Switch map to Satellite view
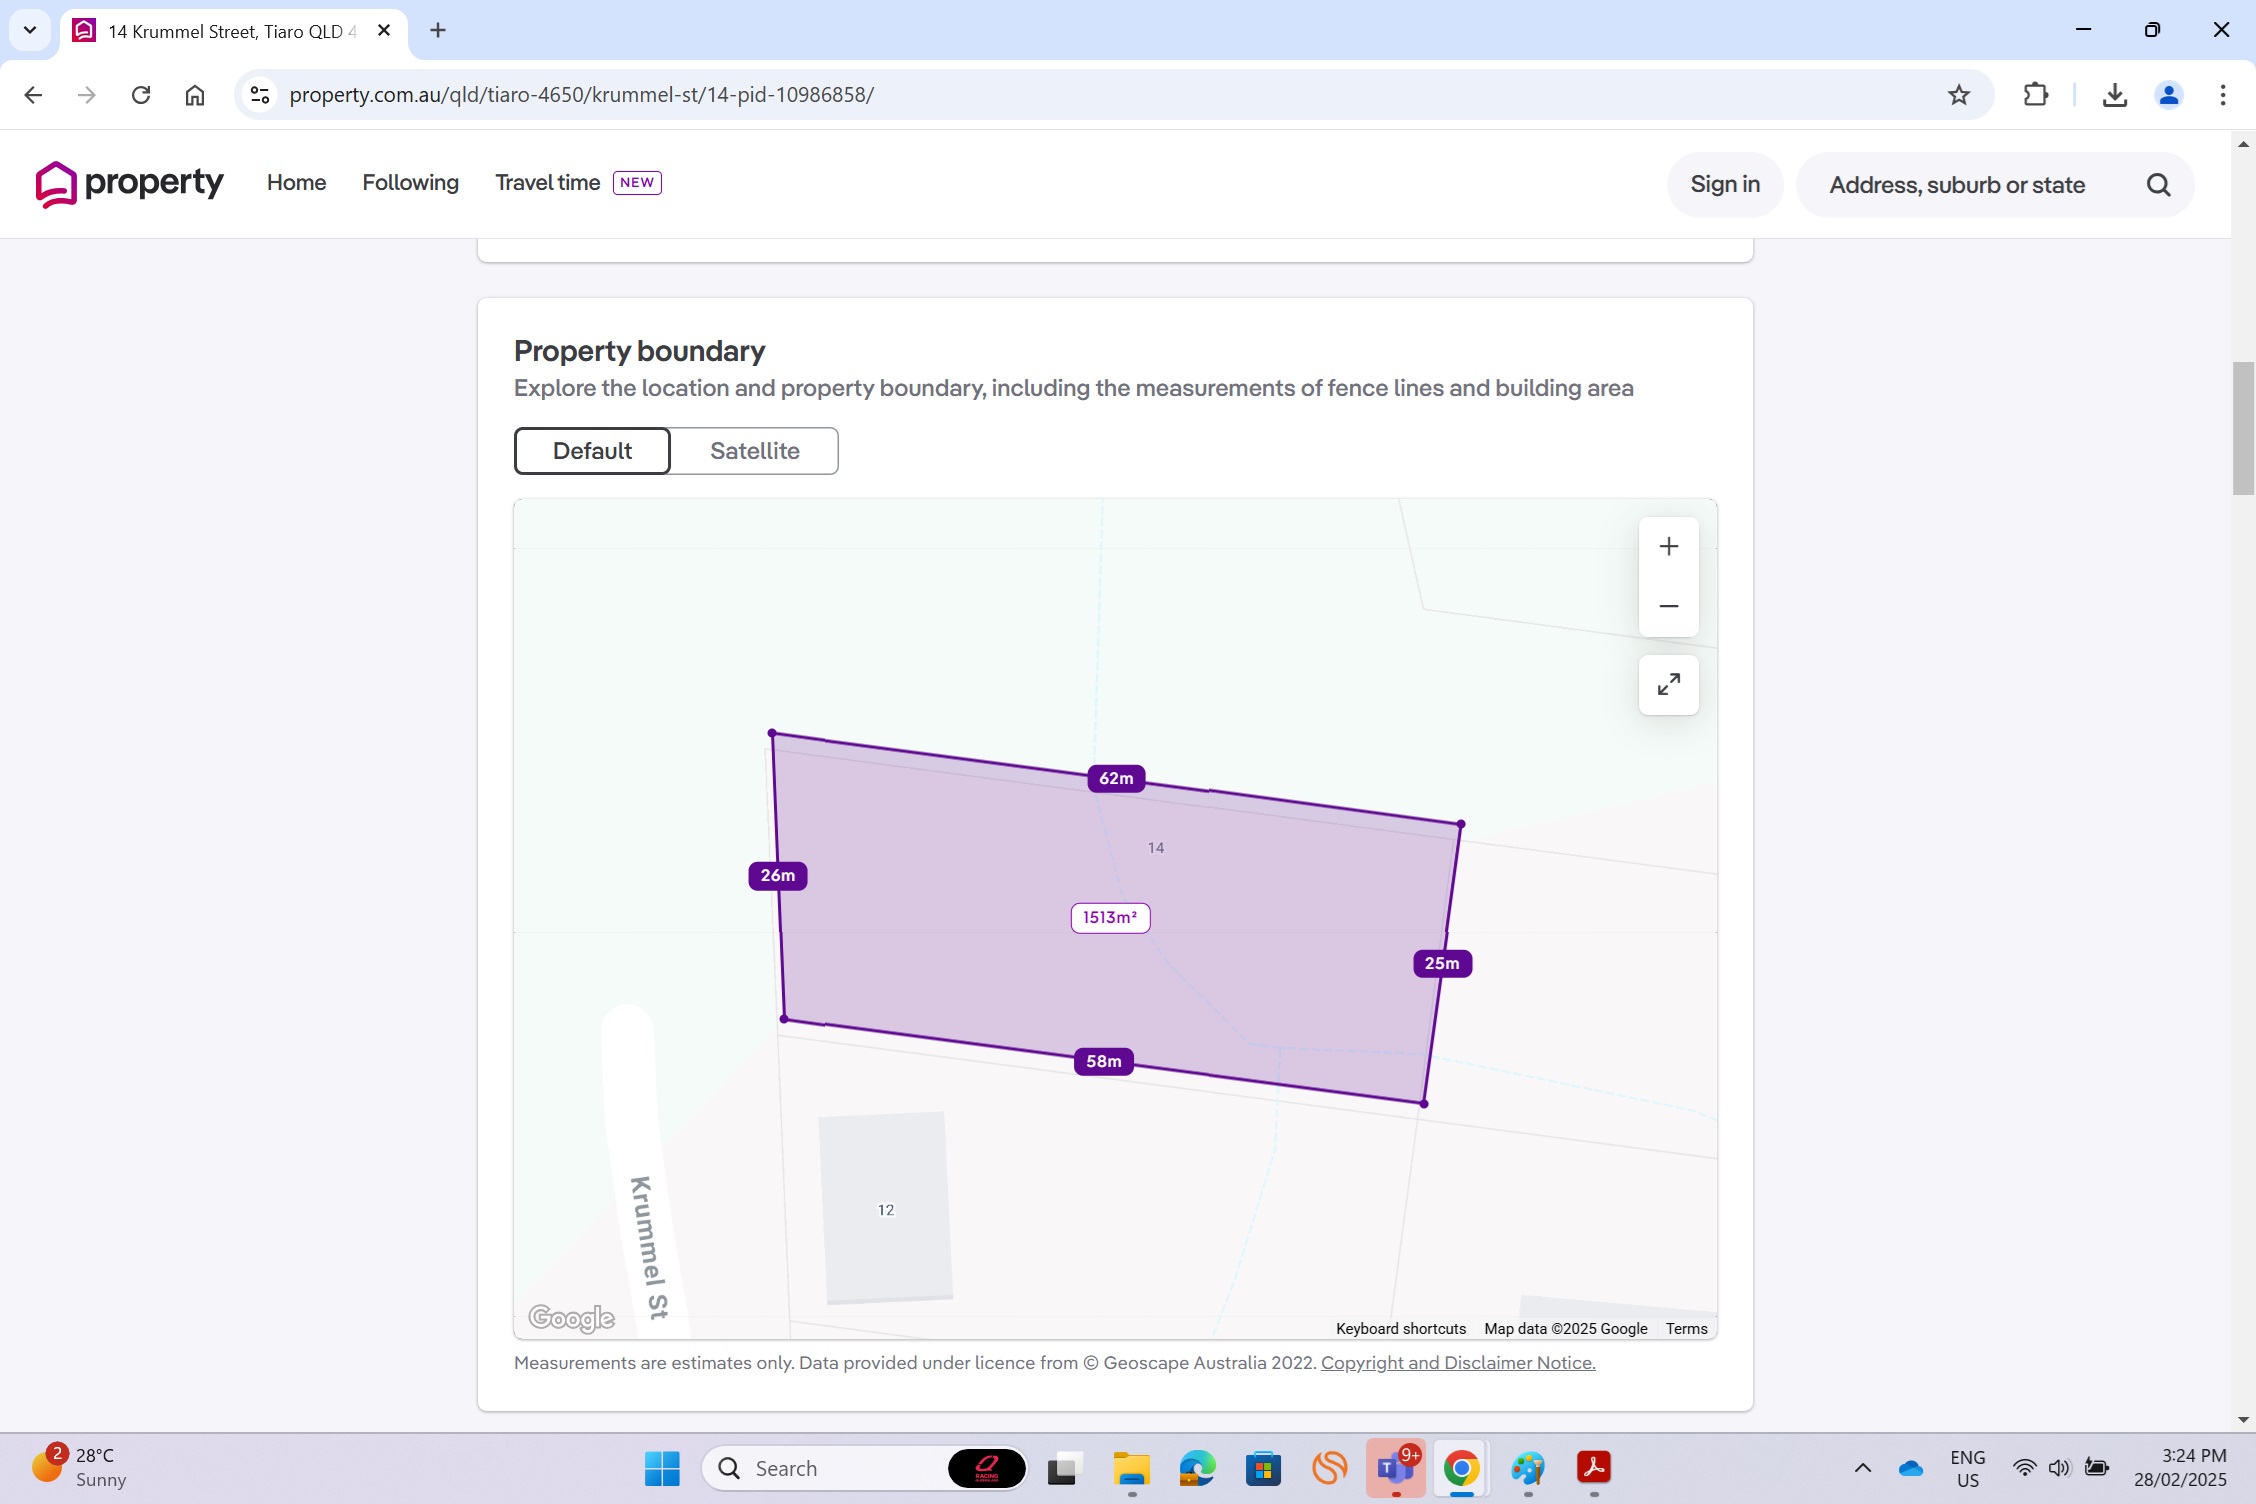 [754, 451]
